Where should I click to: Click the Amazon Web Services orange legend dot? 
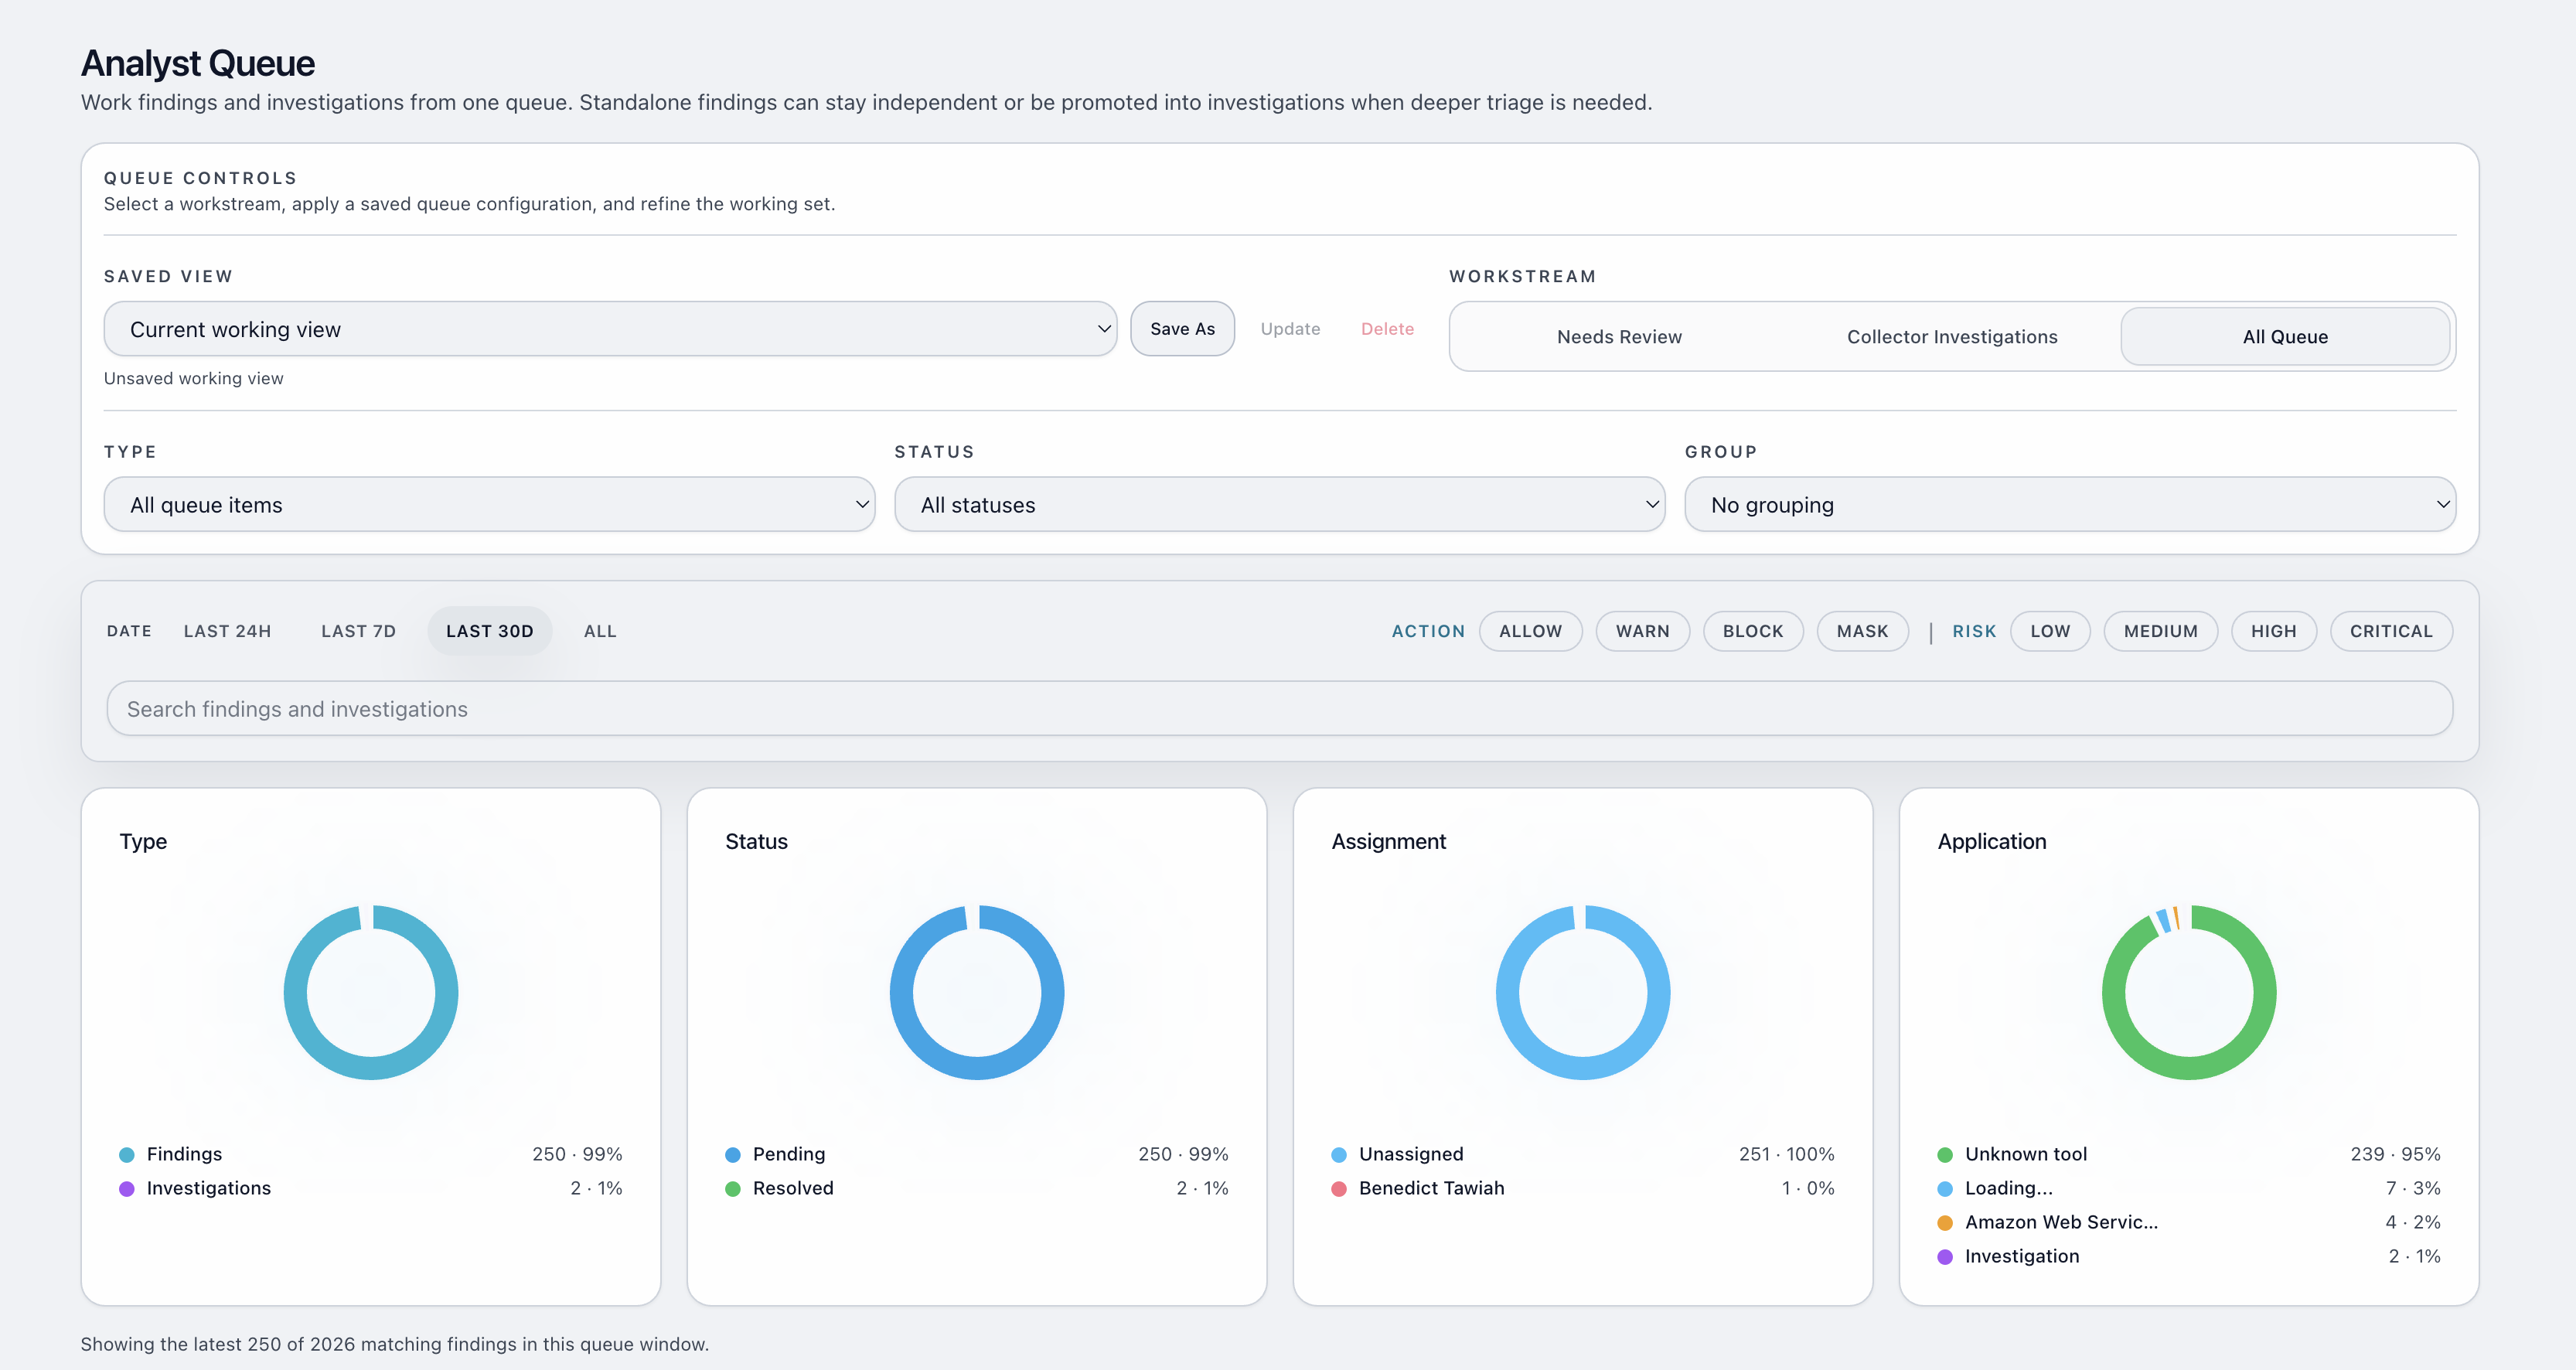(x=1945, y=1223)
